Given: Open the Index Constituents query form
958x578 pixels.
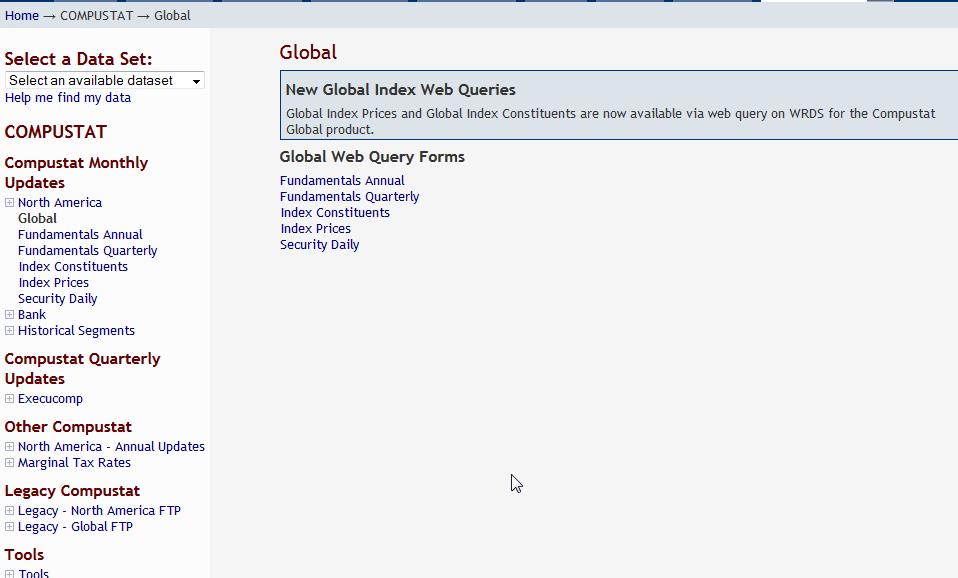Looking at the screenshot, I should tap(335, 212).
